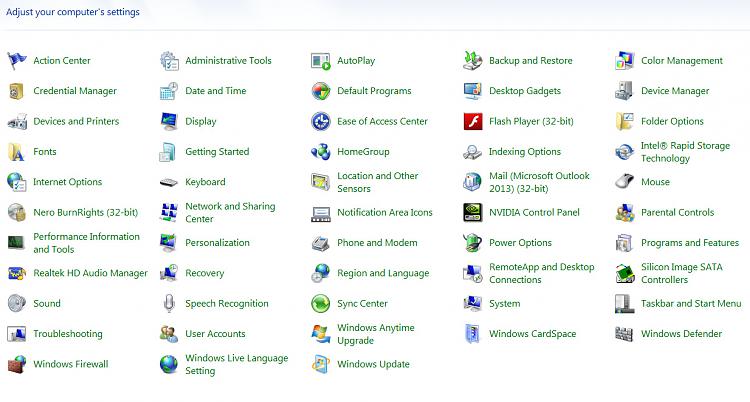Click the Credential Manager vault icon
750x402 pixels.
pos(17,91)
